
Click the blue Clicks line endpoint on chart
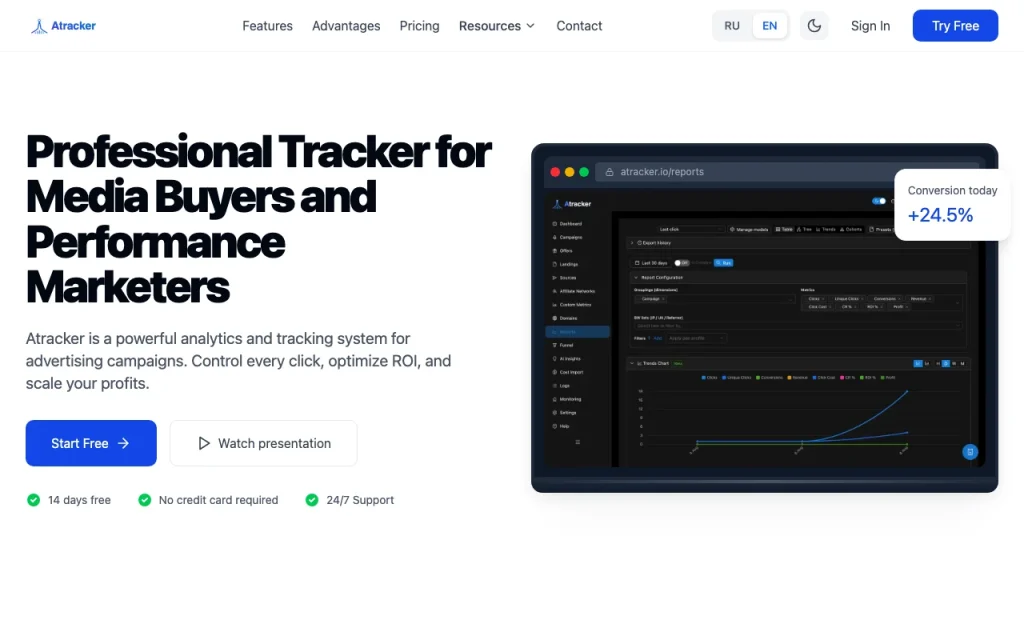pyautogui.click(x=906, y=391)
